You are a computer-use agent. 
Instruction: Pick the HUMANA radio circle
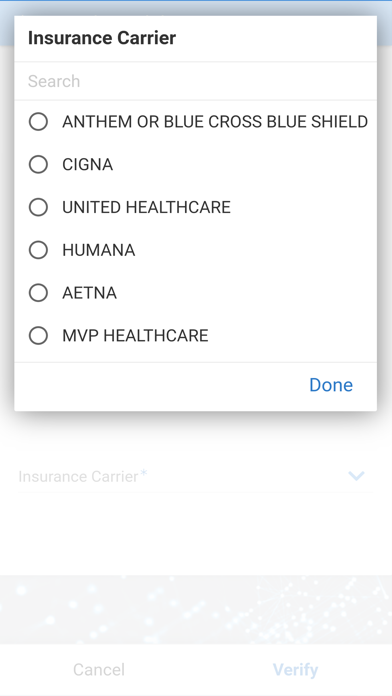click(38, 250)
